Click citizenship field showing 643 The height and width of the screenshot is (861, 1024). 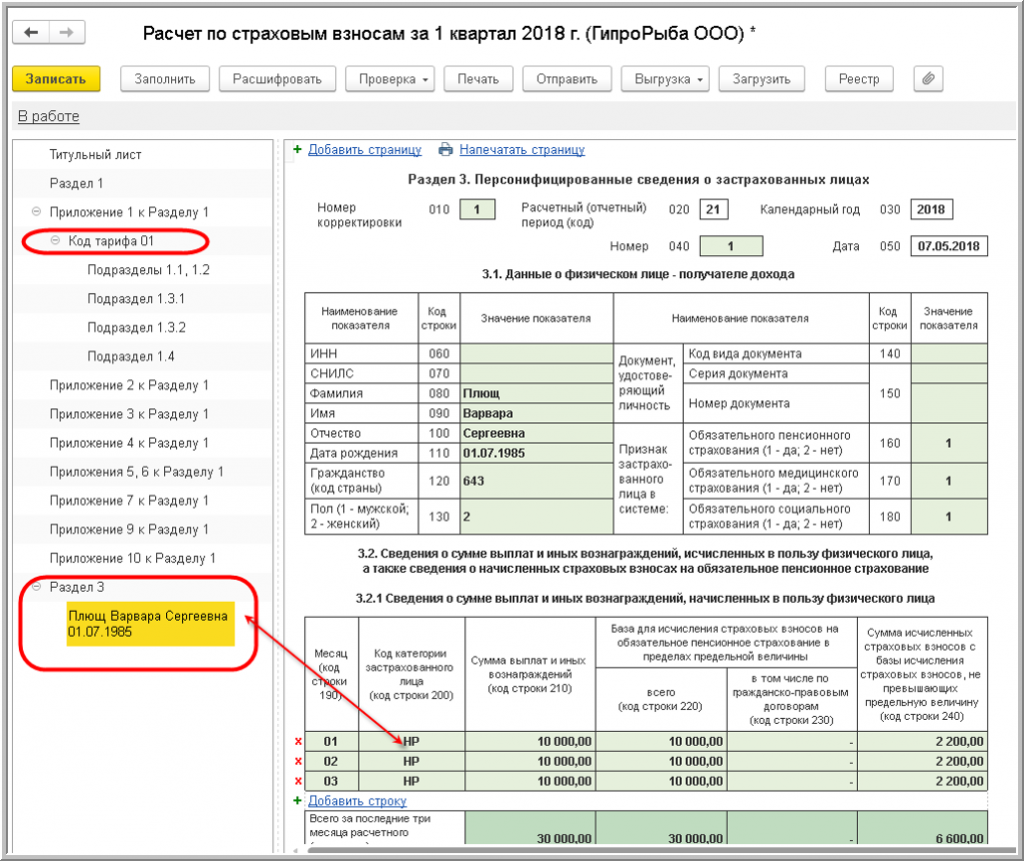pyautogui.click(x=537, y=481)
